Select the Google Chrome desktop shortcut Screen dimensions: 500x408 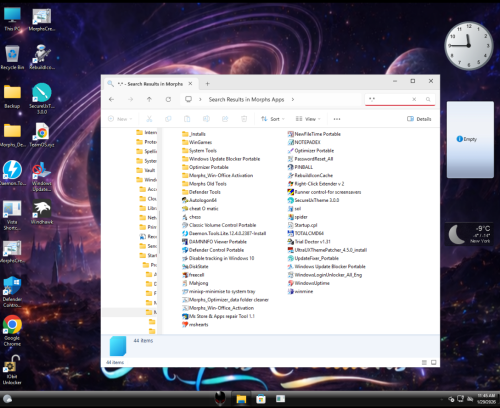tap(12, 330)
